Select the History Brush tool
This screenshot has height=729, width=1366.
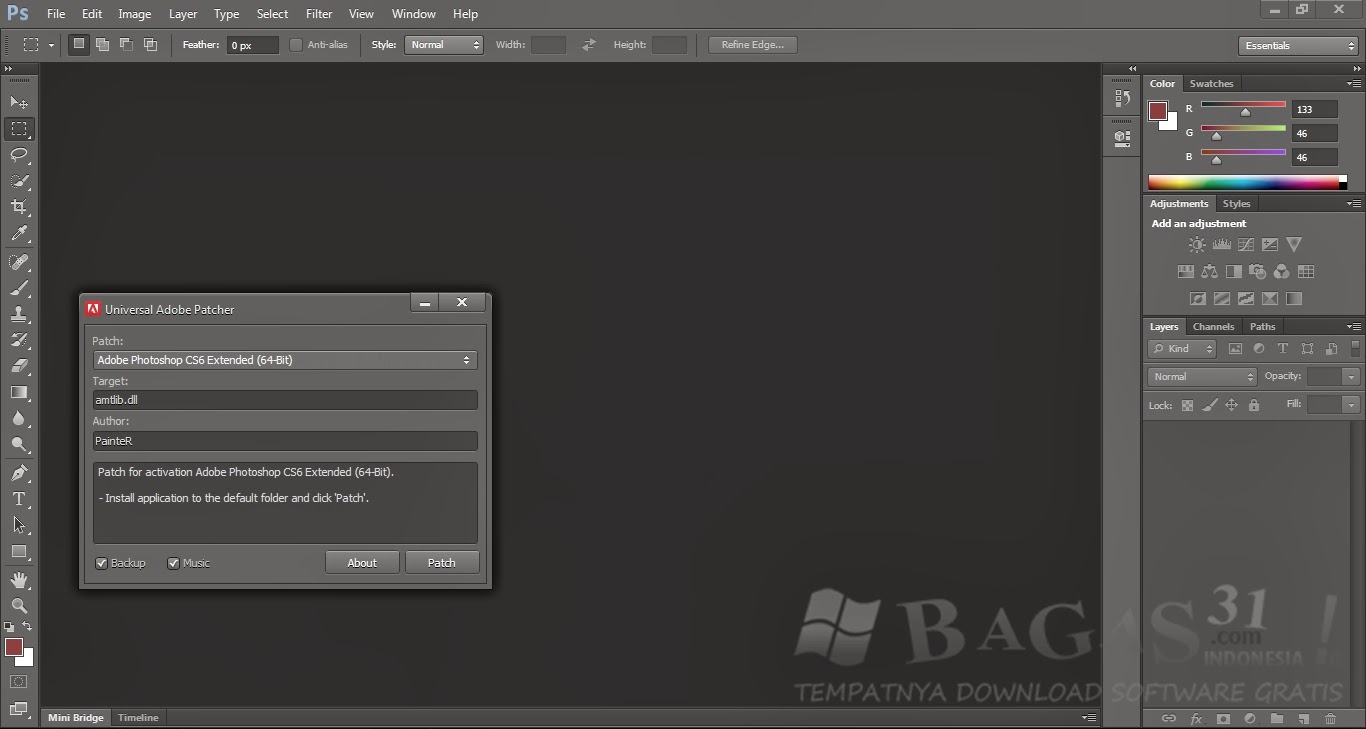coord(19,340)
